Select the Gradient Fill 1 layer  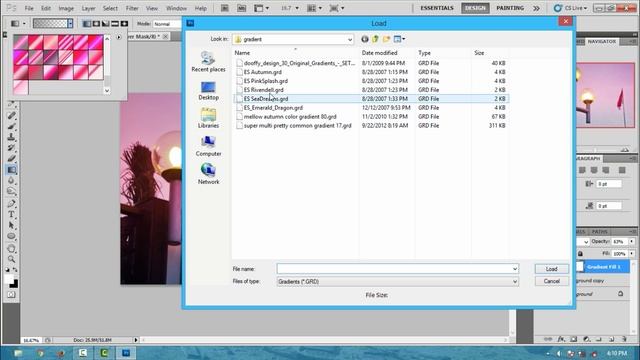pyautogui.click(x=603, y=267)
